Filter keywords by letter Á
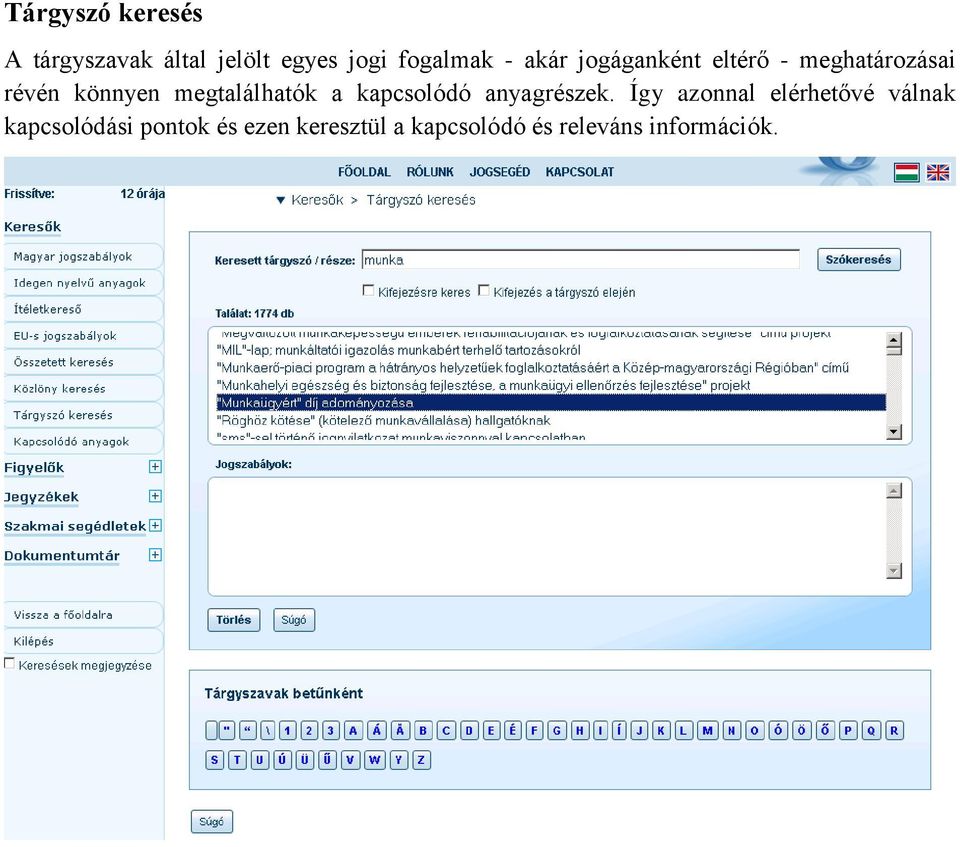This screenshot has height=847, width=960. coord(377,731)
